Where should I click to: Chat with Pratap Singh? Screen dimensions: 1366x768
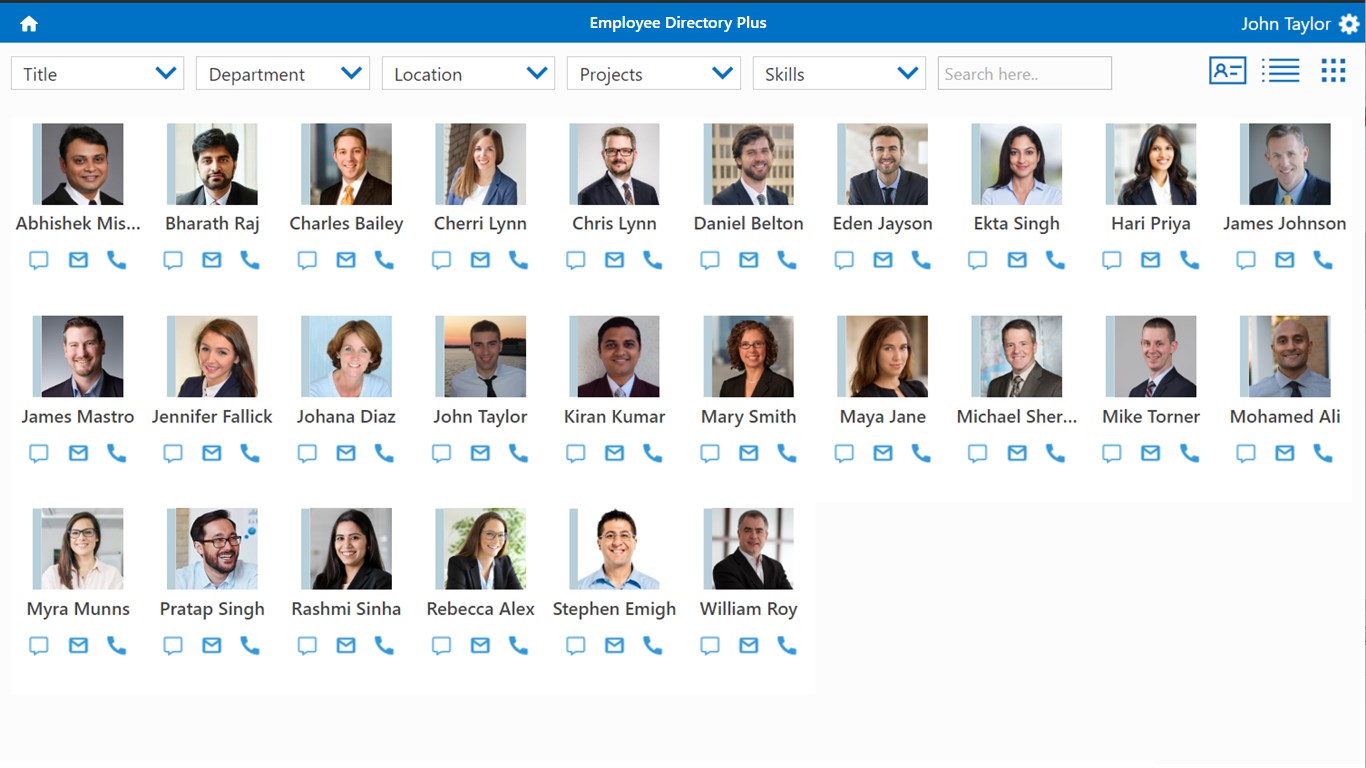point(173,646)
